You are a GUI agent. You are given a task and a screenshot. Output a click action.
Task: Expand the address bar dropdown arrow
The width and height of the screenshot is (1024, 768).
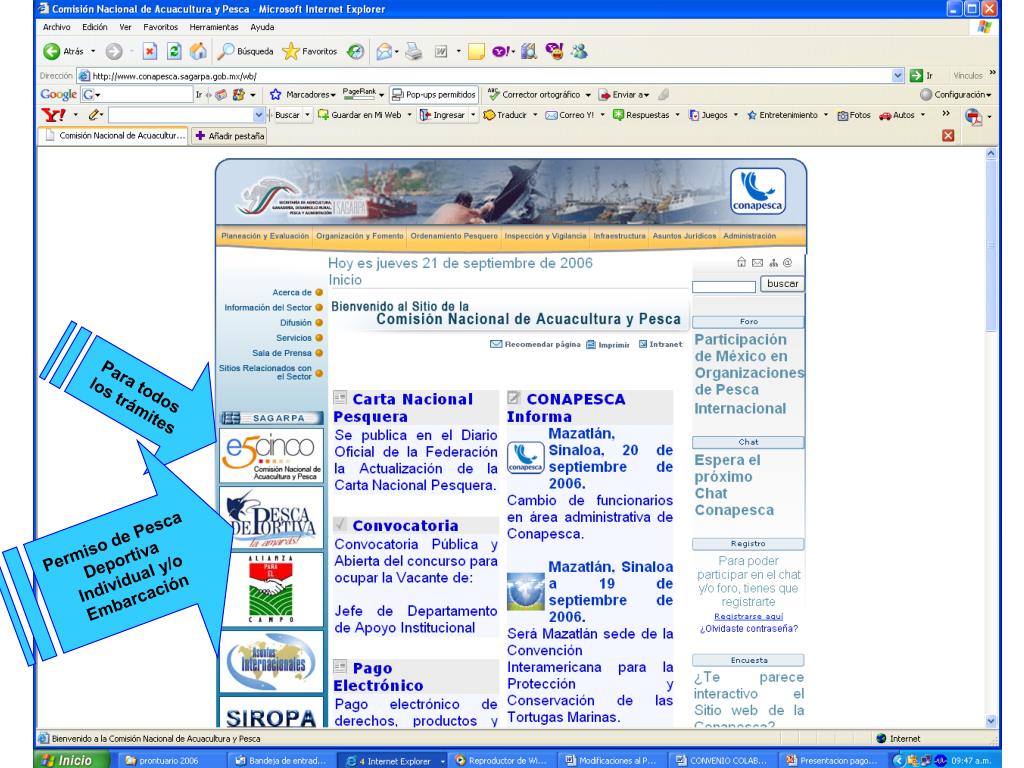[898, 76]
